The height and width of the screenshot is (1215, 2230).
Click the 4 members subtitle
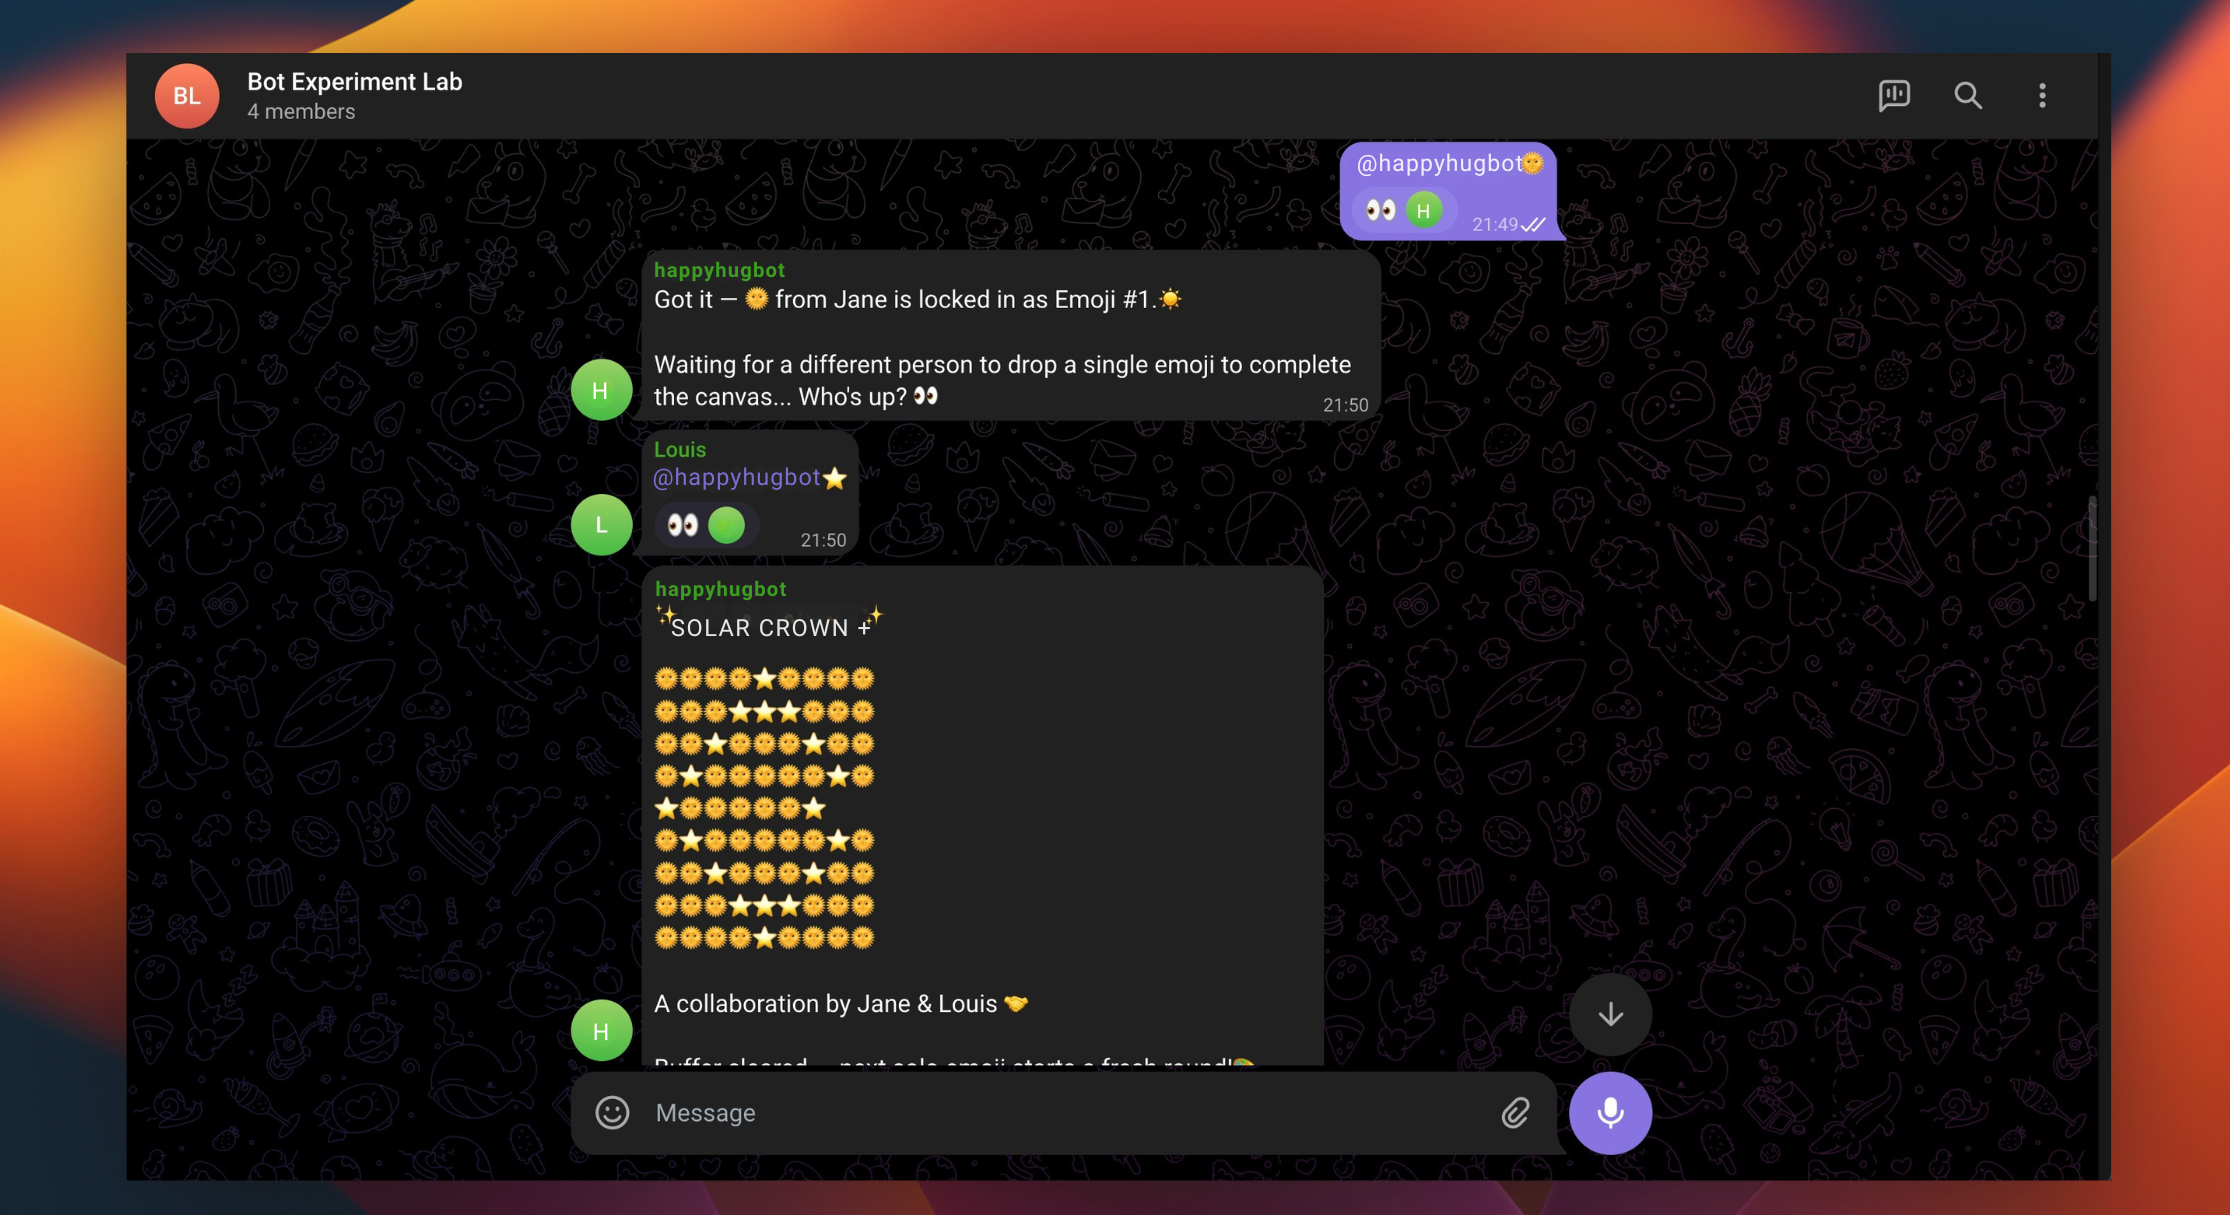point(301,112)
